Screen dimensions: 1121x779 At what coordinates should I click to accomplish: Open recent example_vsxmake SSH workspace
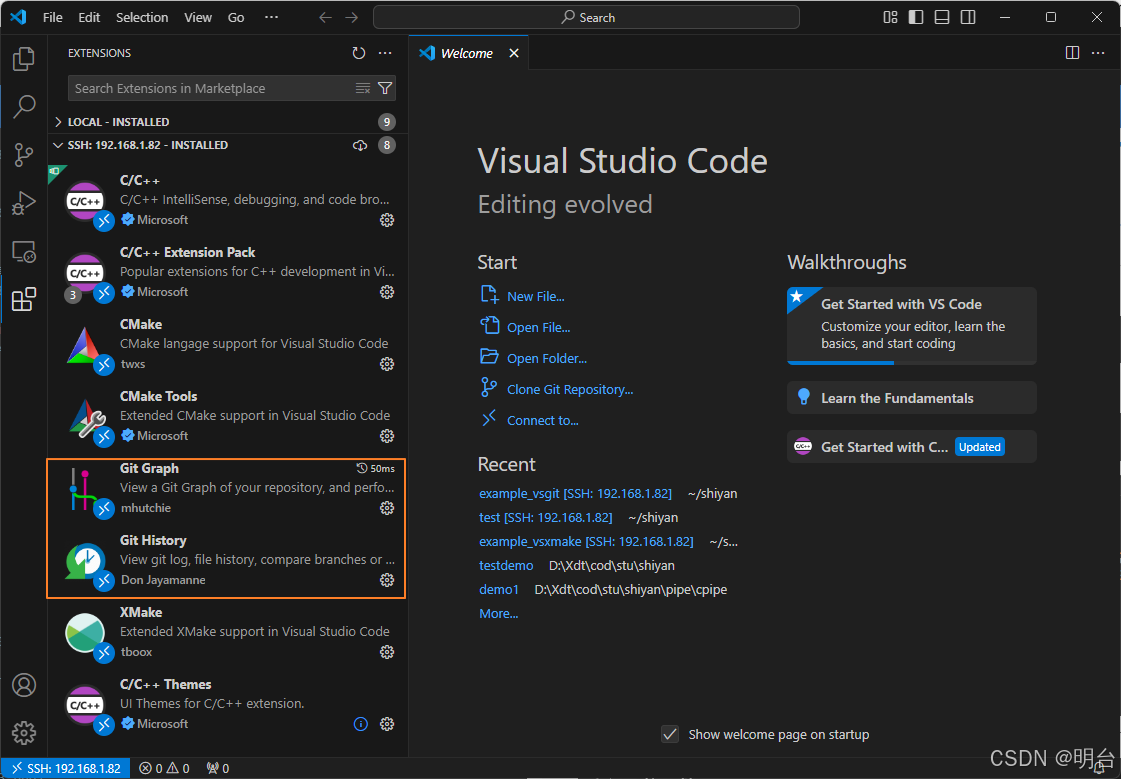(x=586, y=542)
